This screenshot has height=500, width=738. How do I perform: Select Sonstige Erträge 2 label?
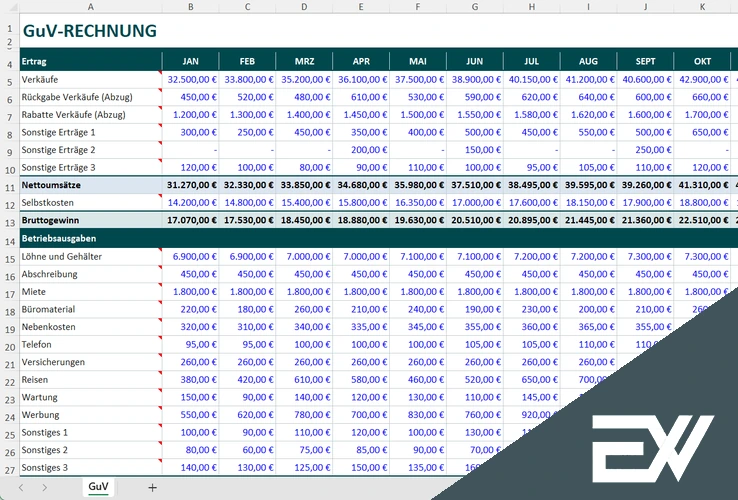coord(91,150)
